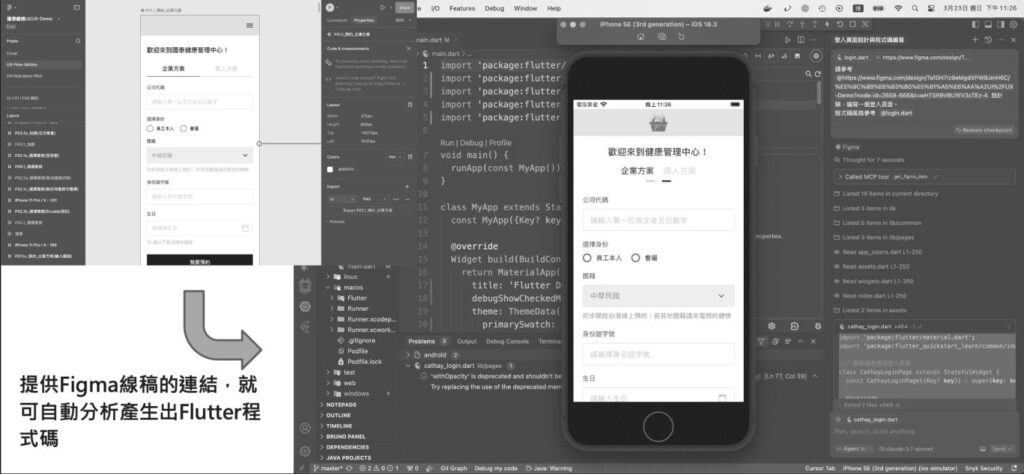Click Debug code lens above main()
This screenshot has width=1024, height=474.
pos(472,143)
